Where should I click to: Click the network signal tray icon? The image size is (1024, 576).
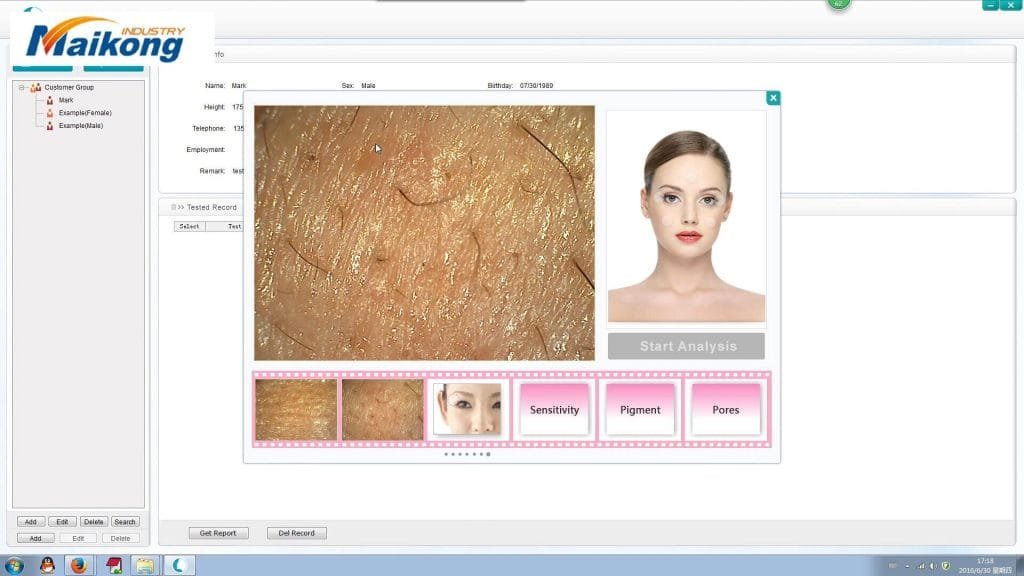[x=921, y=566]
